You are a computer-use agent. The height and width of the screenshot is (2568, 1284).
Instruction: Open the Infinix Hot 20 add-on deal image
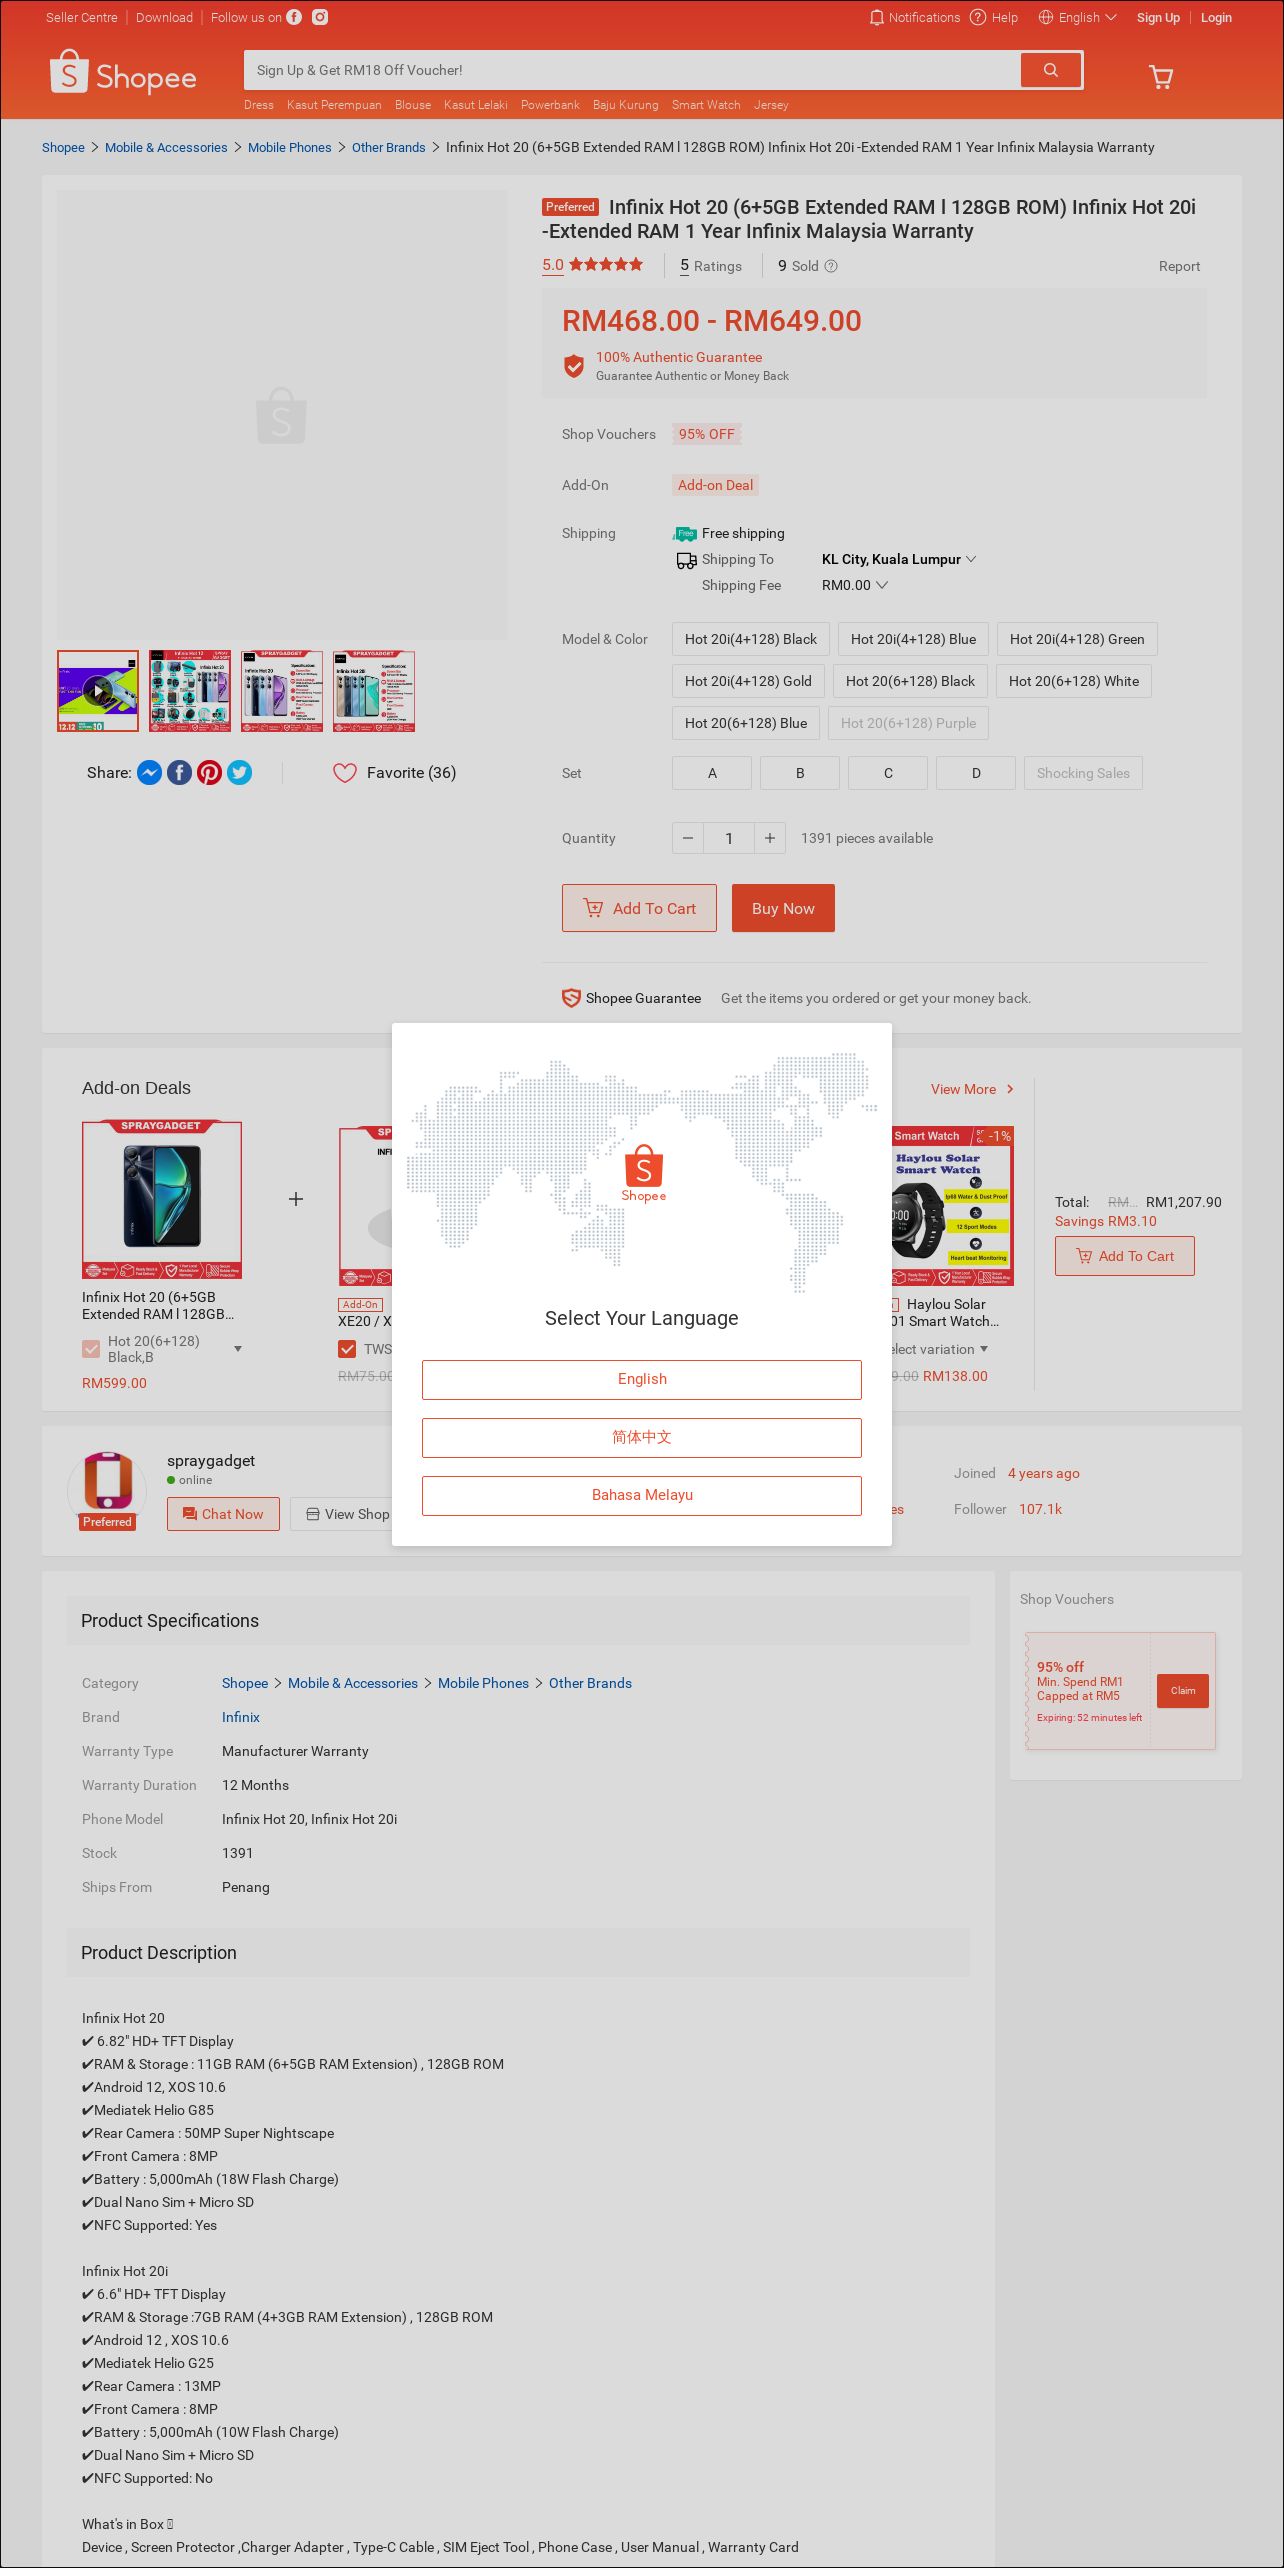click(162, 1200)
